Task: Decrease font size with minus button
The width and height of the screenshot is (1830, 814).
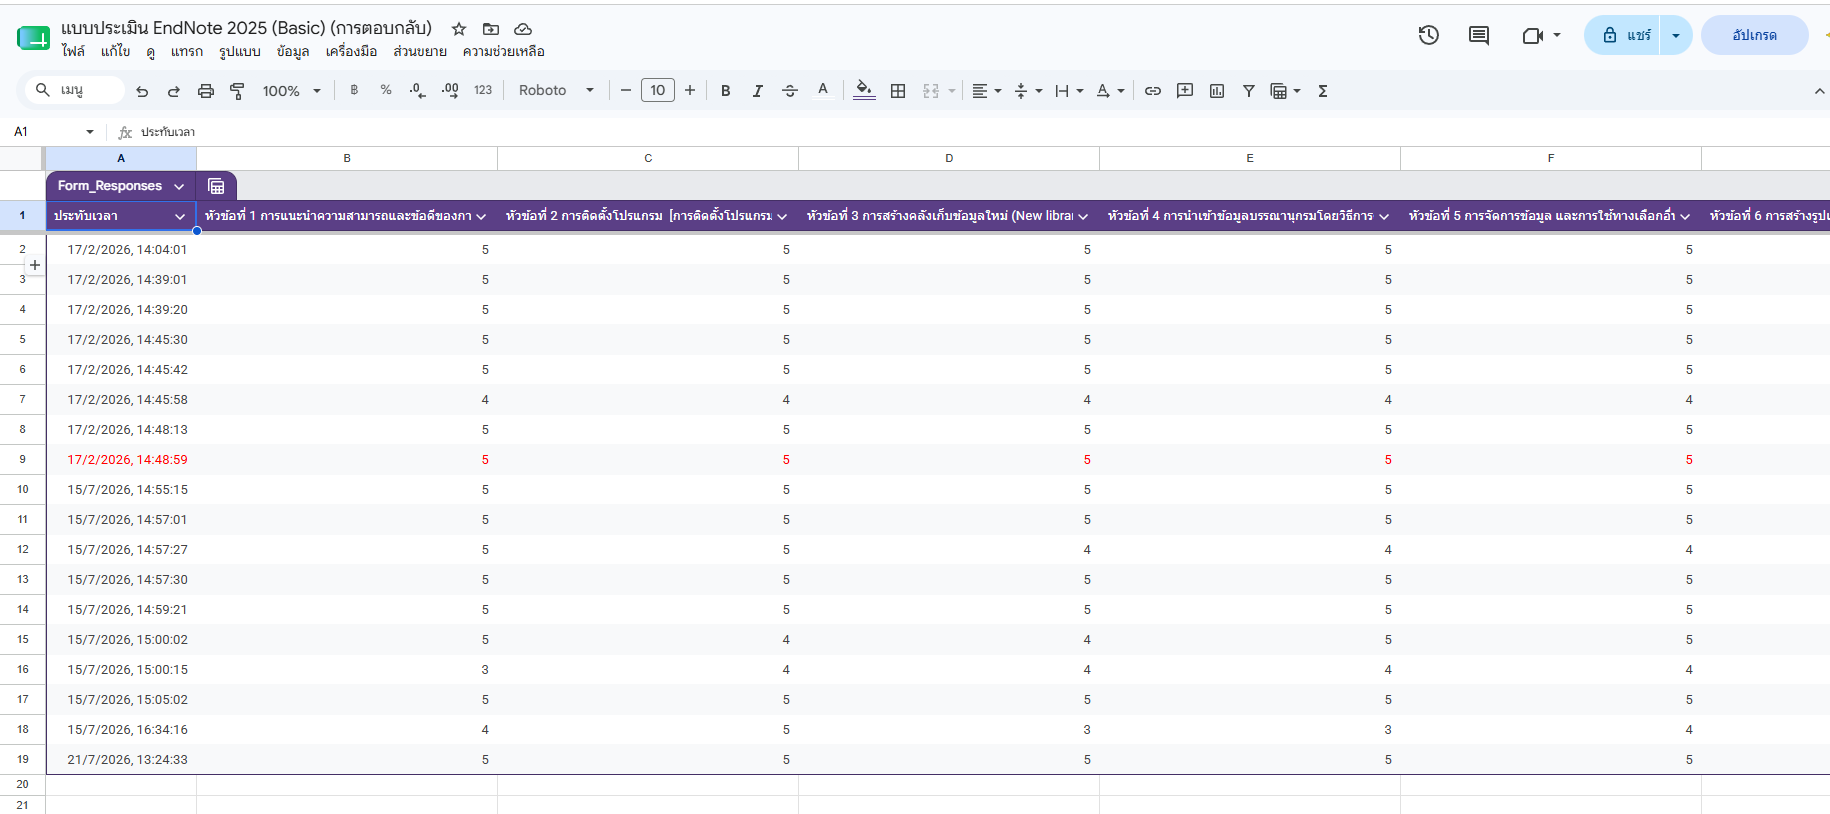Action: point(626,91)
